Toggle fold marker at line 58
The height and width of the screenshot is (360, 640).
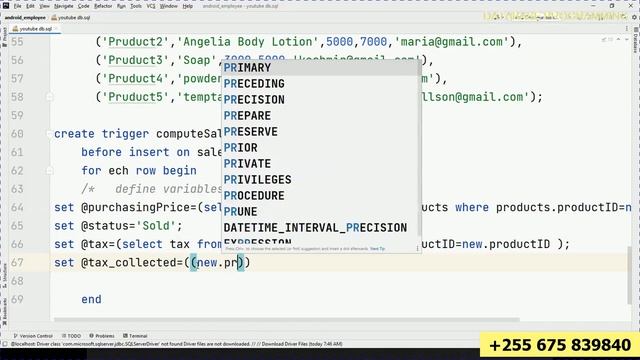tap(49, 97)
